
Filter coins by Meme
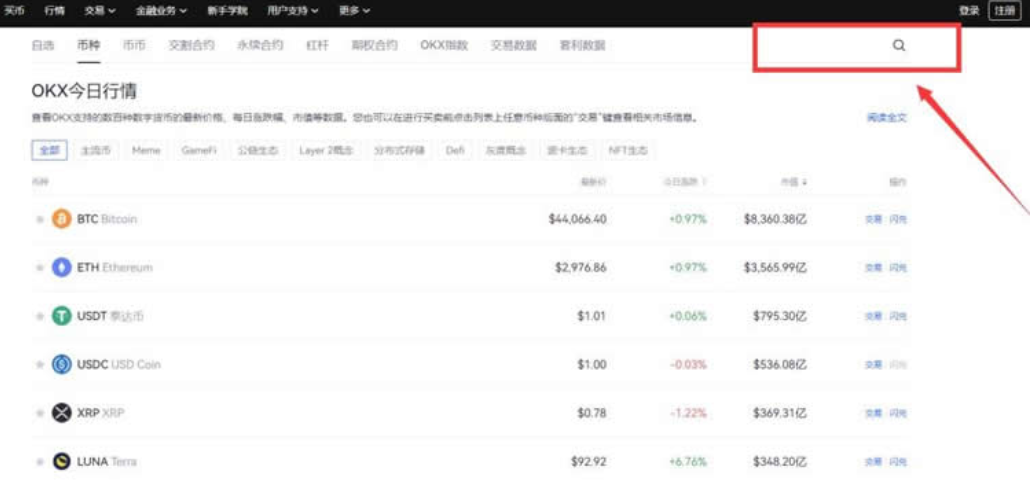click(146, 151)
